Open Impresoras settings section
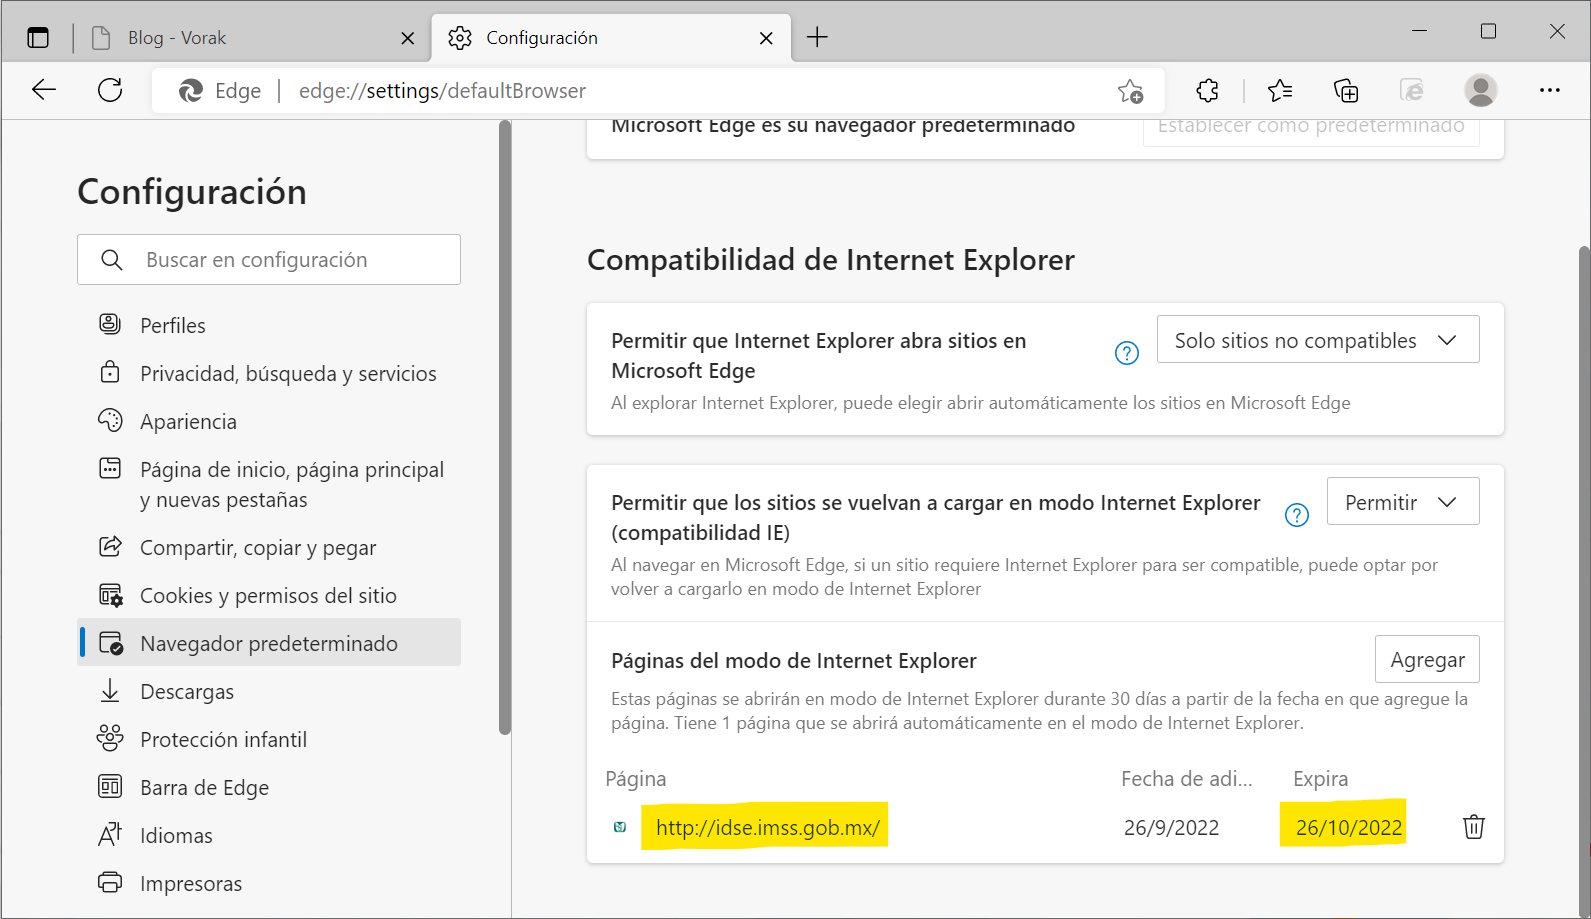 tap(269, 884)
